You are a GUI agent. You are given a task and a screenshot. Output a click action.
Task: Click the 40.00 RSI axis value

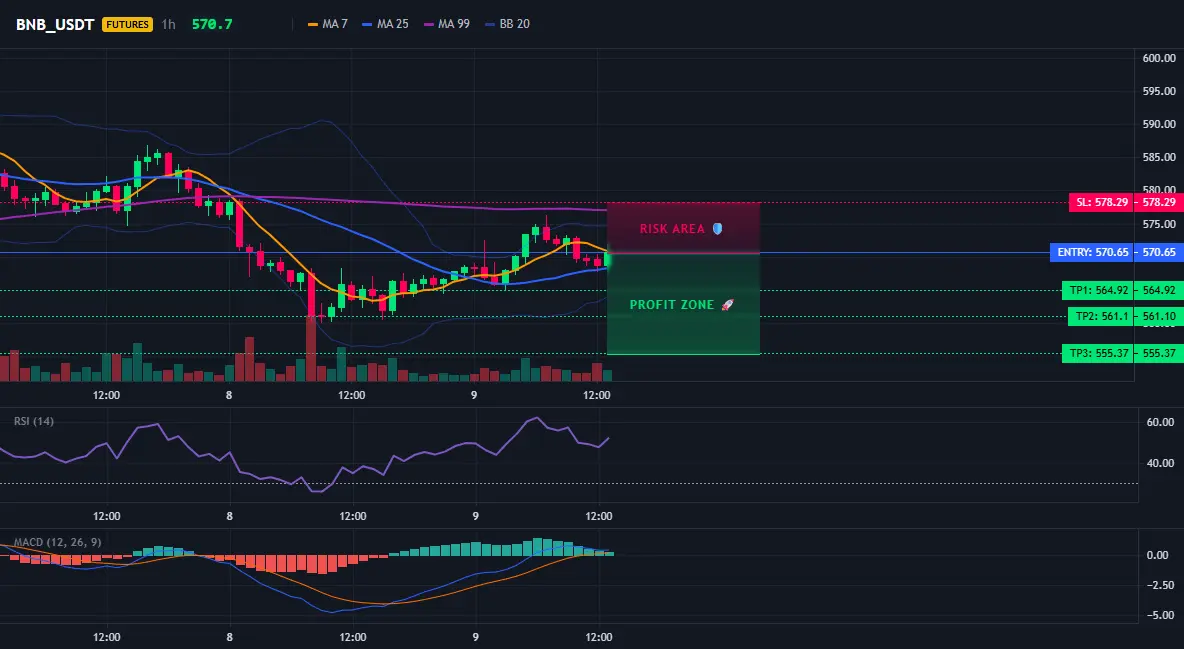1161,463
